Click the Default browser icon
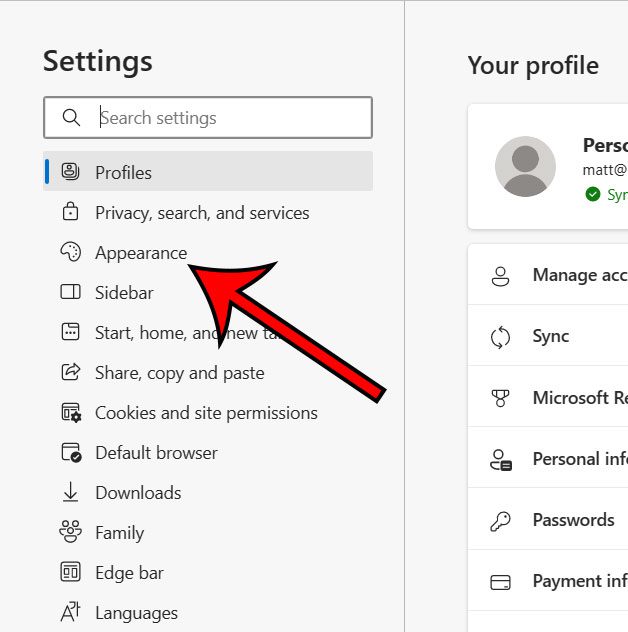The height and width of the screenshot is (632, 628). [x=70, y=452]
